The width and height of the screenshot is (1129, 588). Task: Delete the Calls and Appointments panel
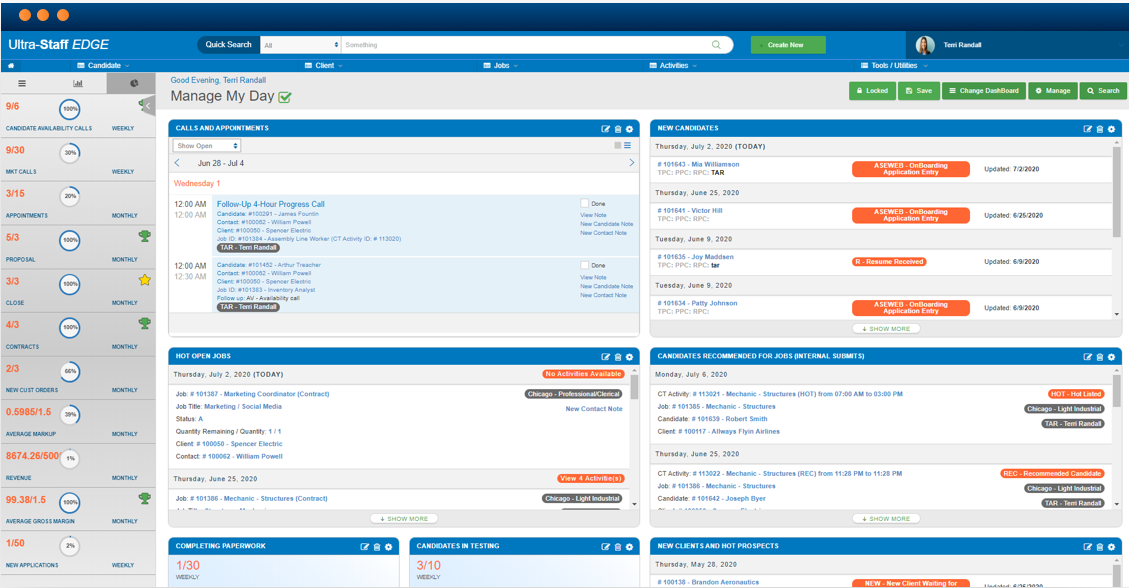(x=618, y=129)
